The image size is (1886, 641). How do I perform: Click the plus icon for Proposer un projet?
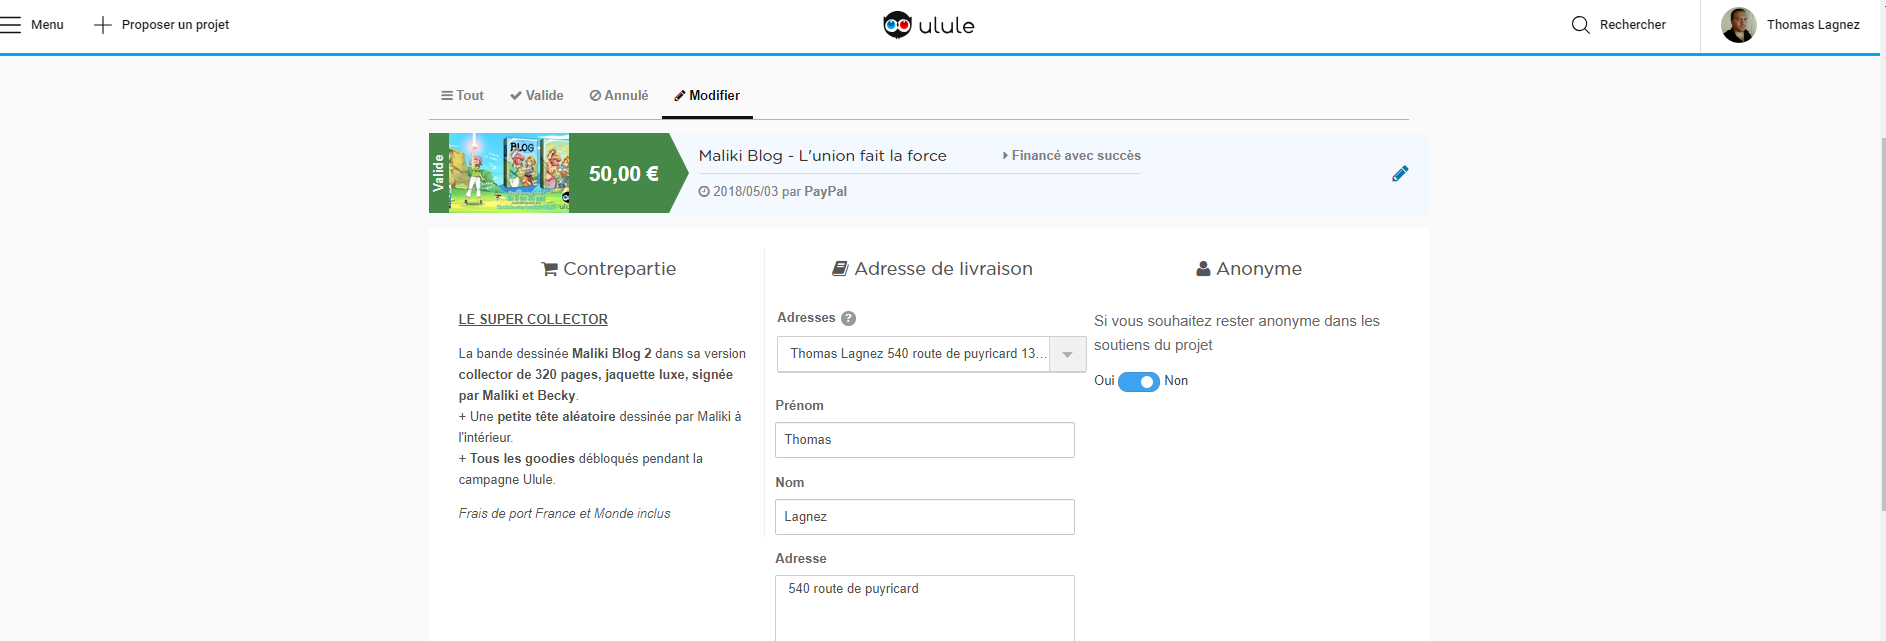tap(102, 25)
